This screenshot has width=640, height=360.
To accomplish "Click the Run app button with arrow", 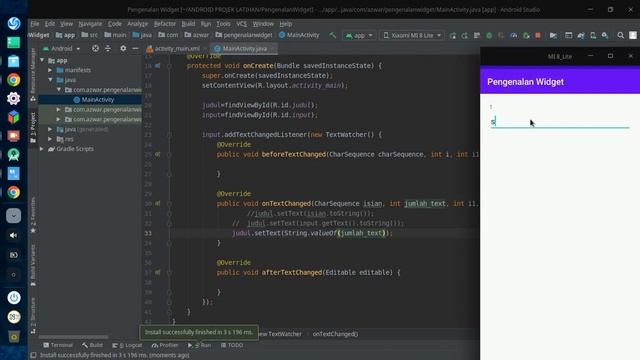I will 453,36.
